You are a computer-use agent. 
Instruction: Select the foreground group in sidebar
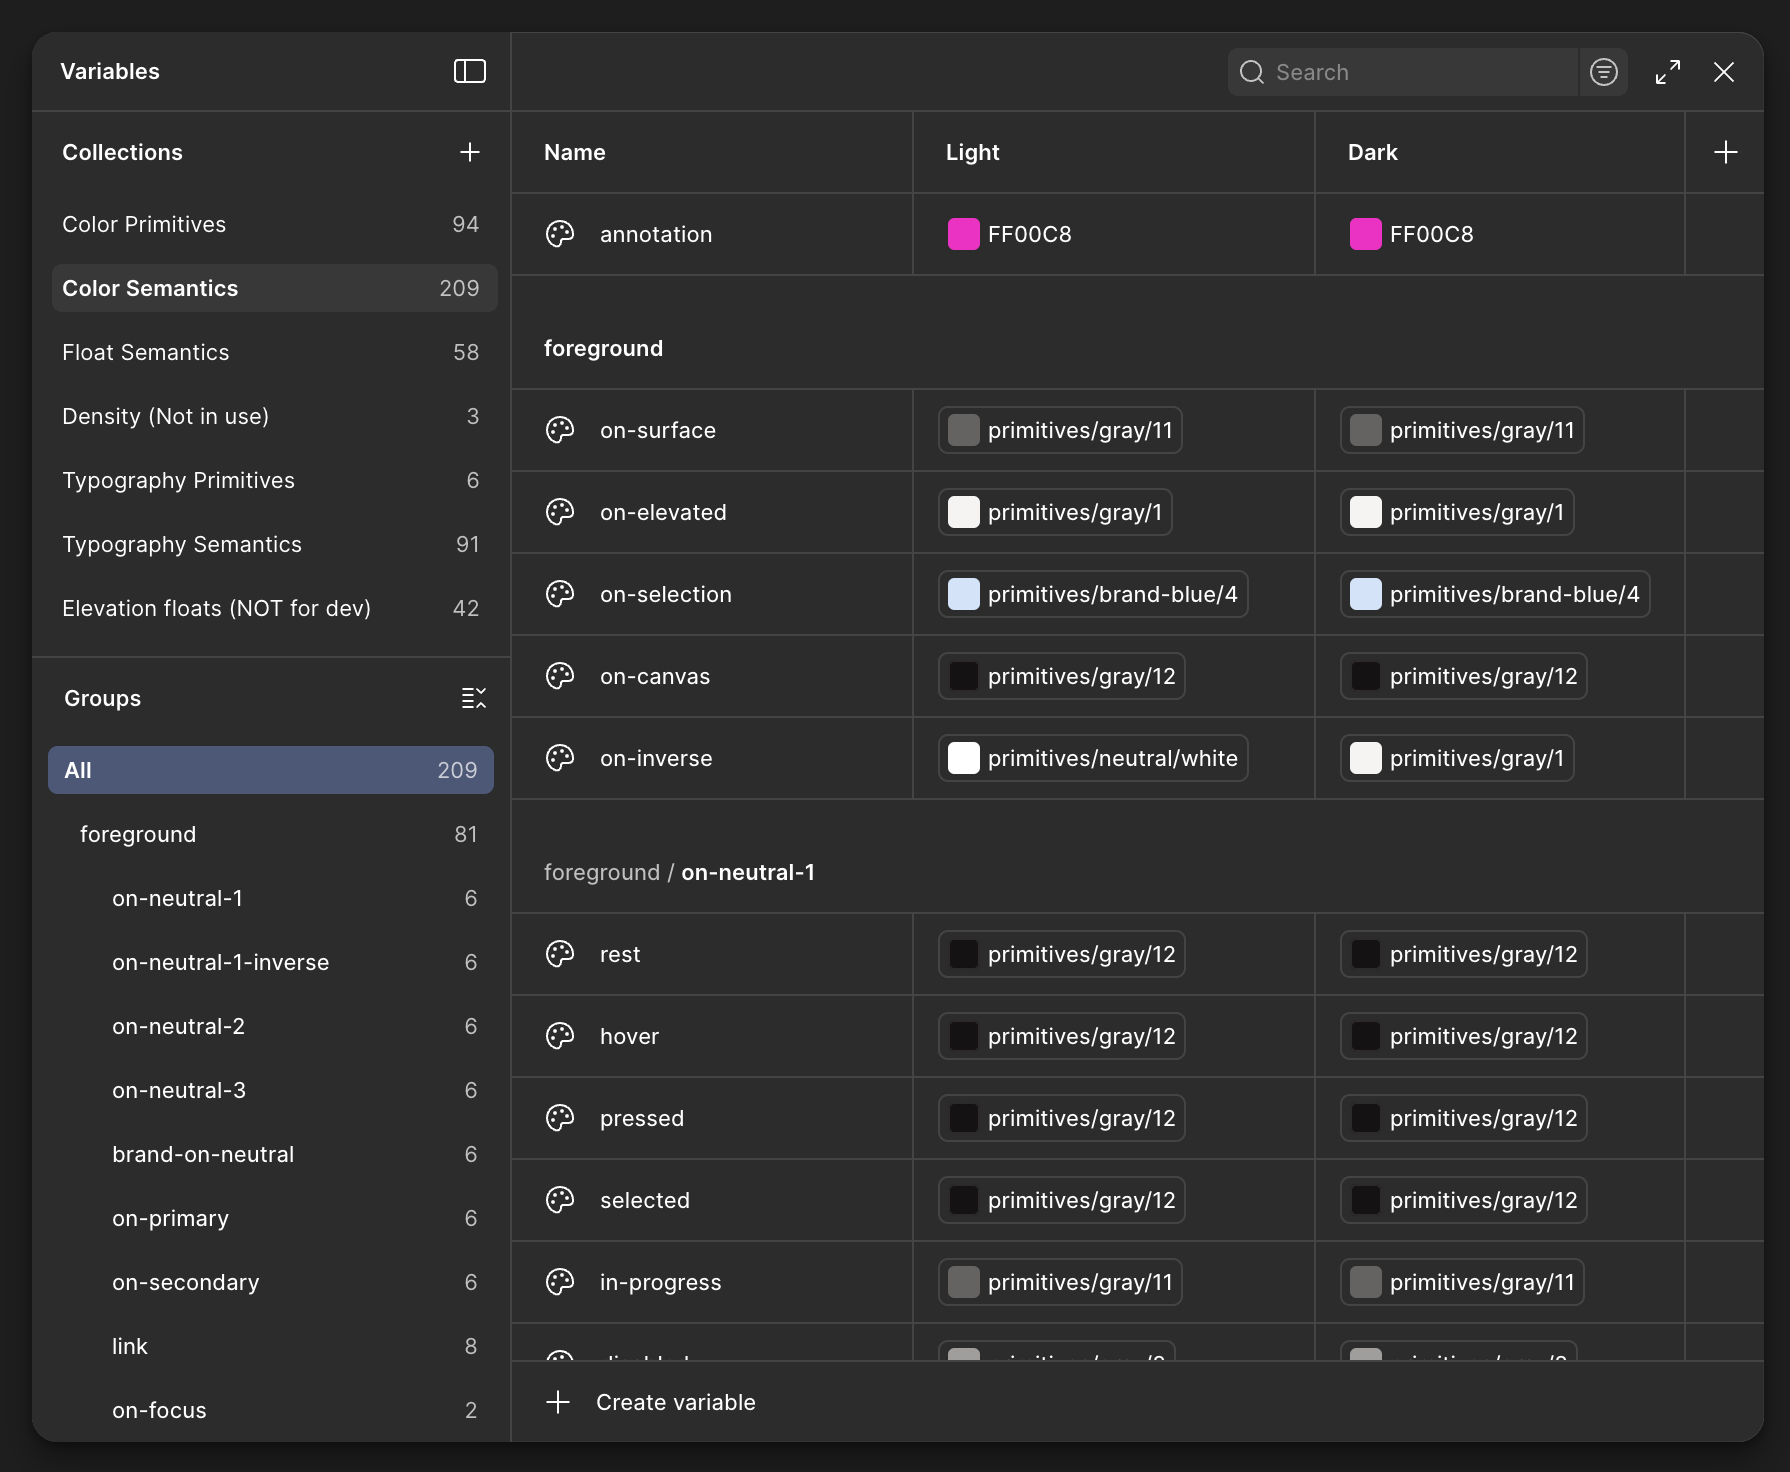click(x=271, y=834)
